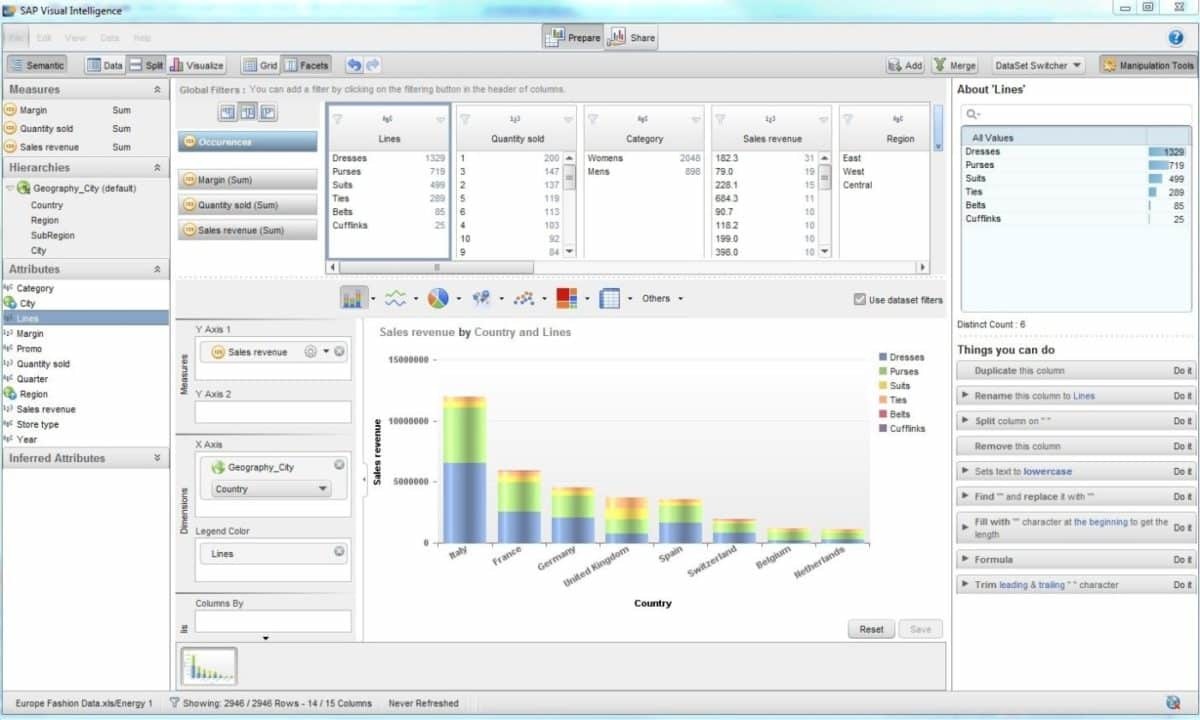Open Others chart types dropdown
The height and width of the screenshot is (720, 1200).
pyautogui.click(x=663, y=298)
